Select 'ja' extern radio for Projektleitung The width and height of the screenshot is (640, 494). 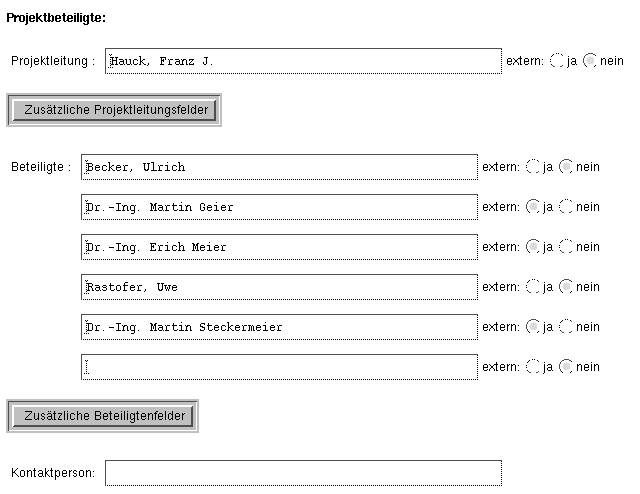pos(557,61)
